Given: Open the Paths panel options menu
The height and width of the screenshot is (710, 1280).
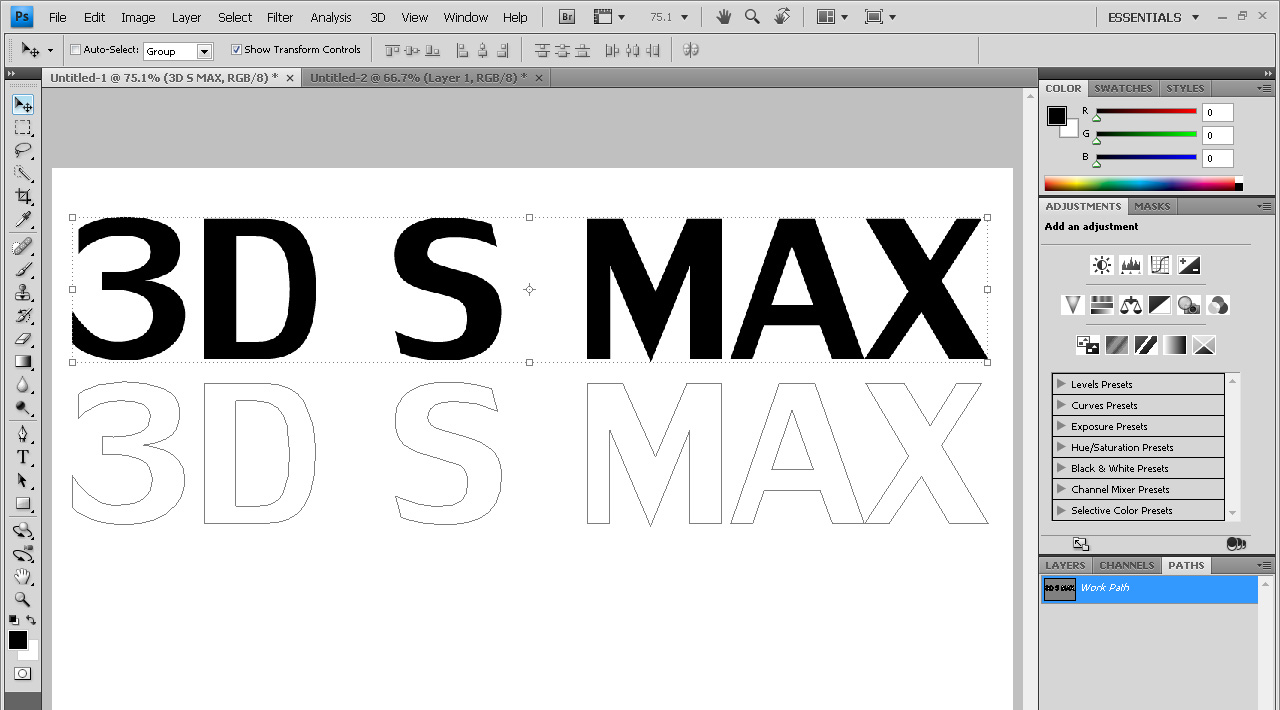Looking at the screenshot, I should coord(1264,565).
